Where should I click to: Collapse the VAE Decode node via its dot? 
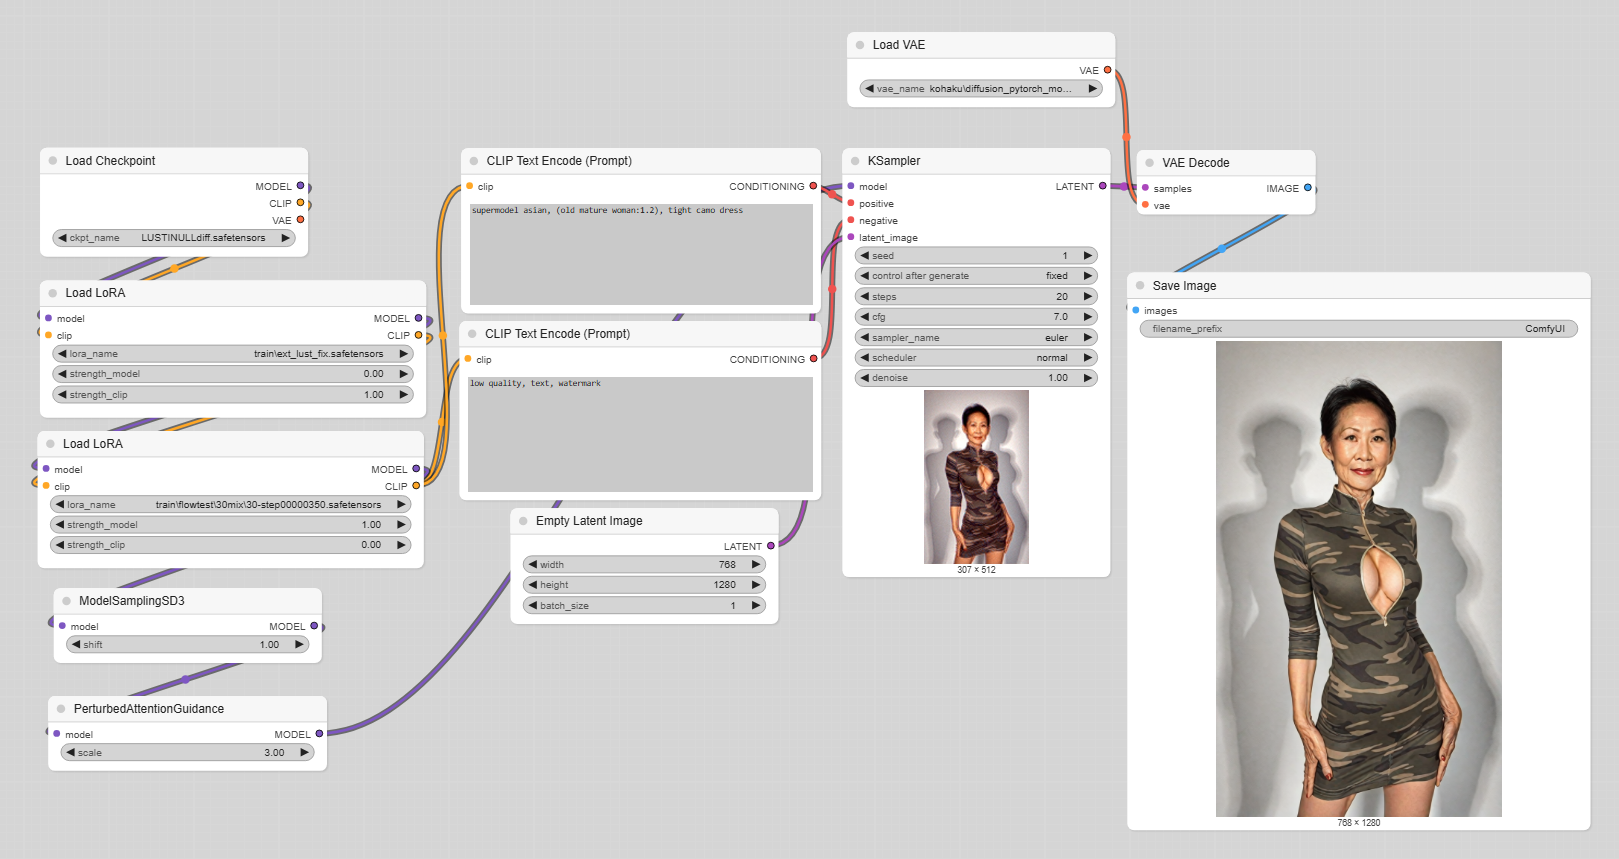pos(1150,162)
